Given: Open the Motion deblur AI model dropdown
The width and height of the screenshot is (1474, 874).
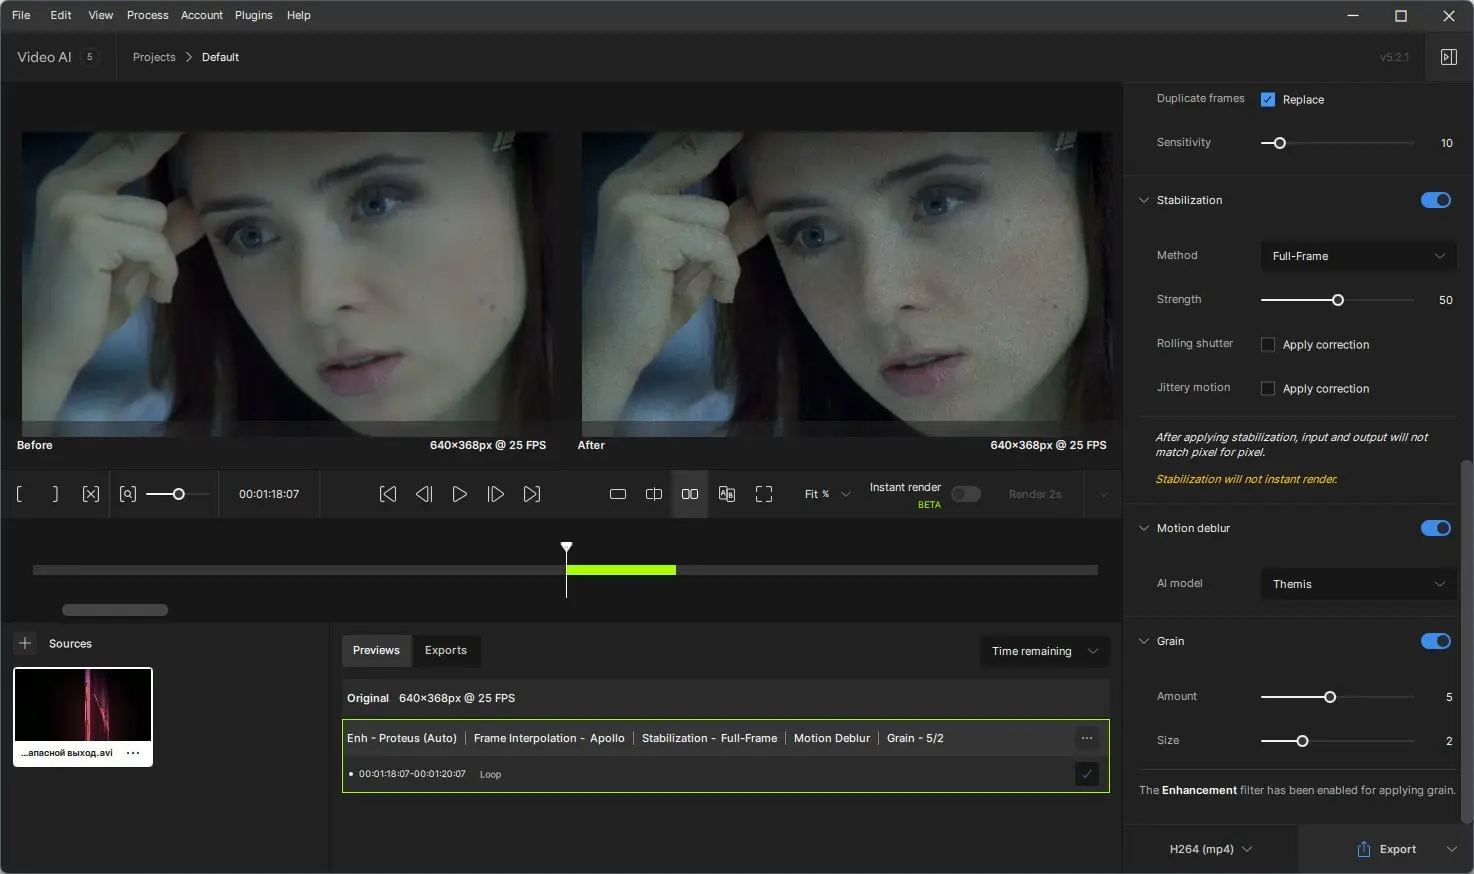Looking at the screenshot, I should [x=1357, y=584].
